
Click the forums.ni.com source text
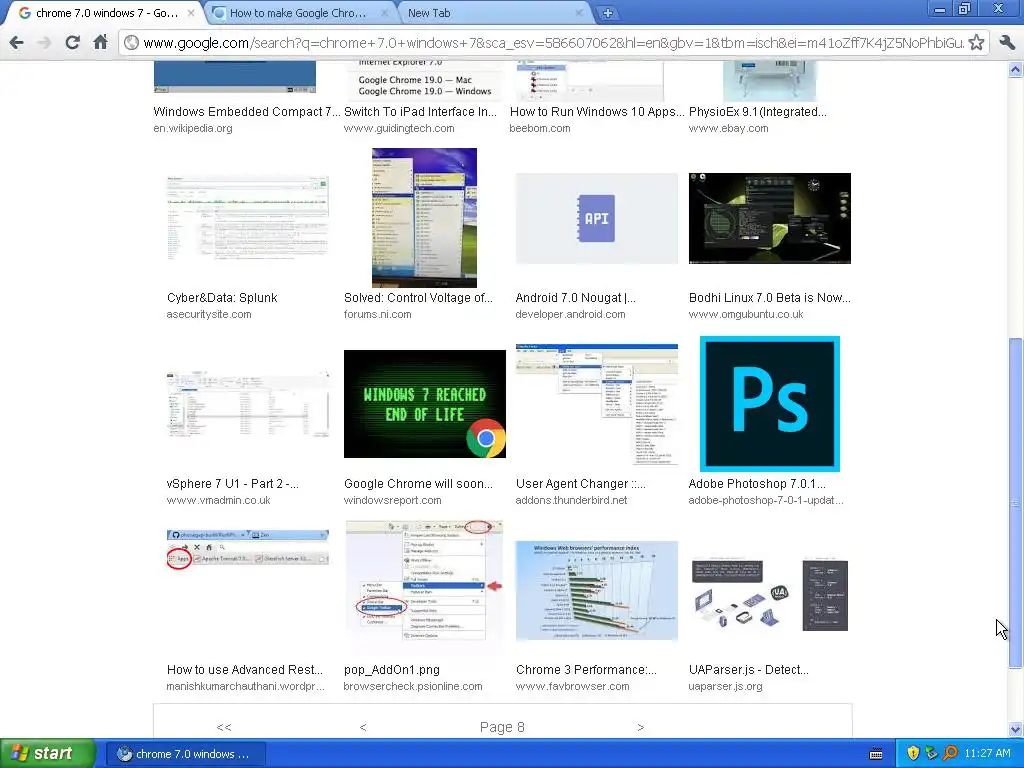point(377,315)
